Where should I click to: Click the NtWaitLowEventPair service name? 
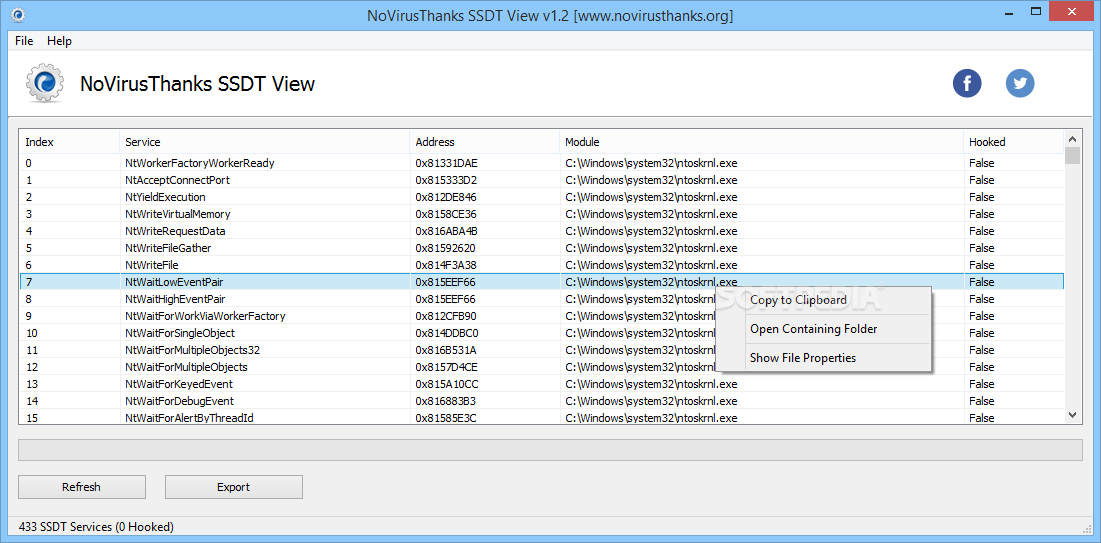coord(174,282)
